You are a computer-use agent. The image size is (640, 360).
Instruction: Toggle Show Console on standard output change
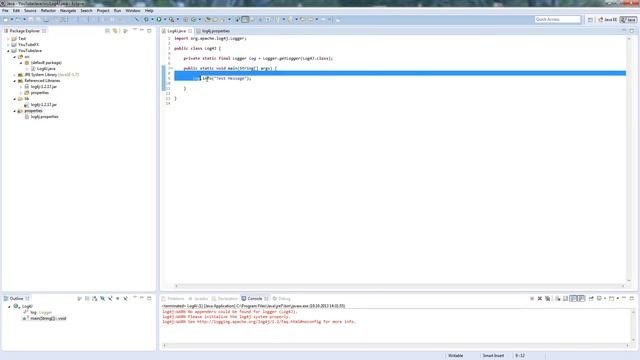click(x=573, y=299)
